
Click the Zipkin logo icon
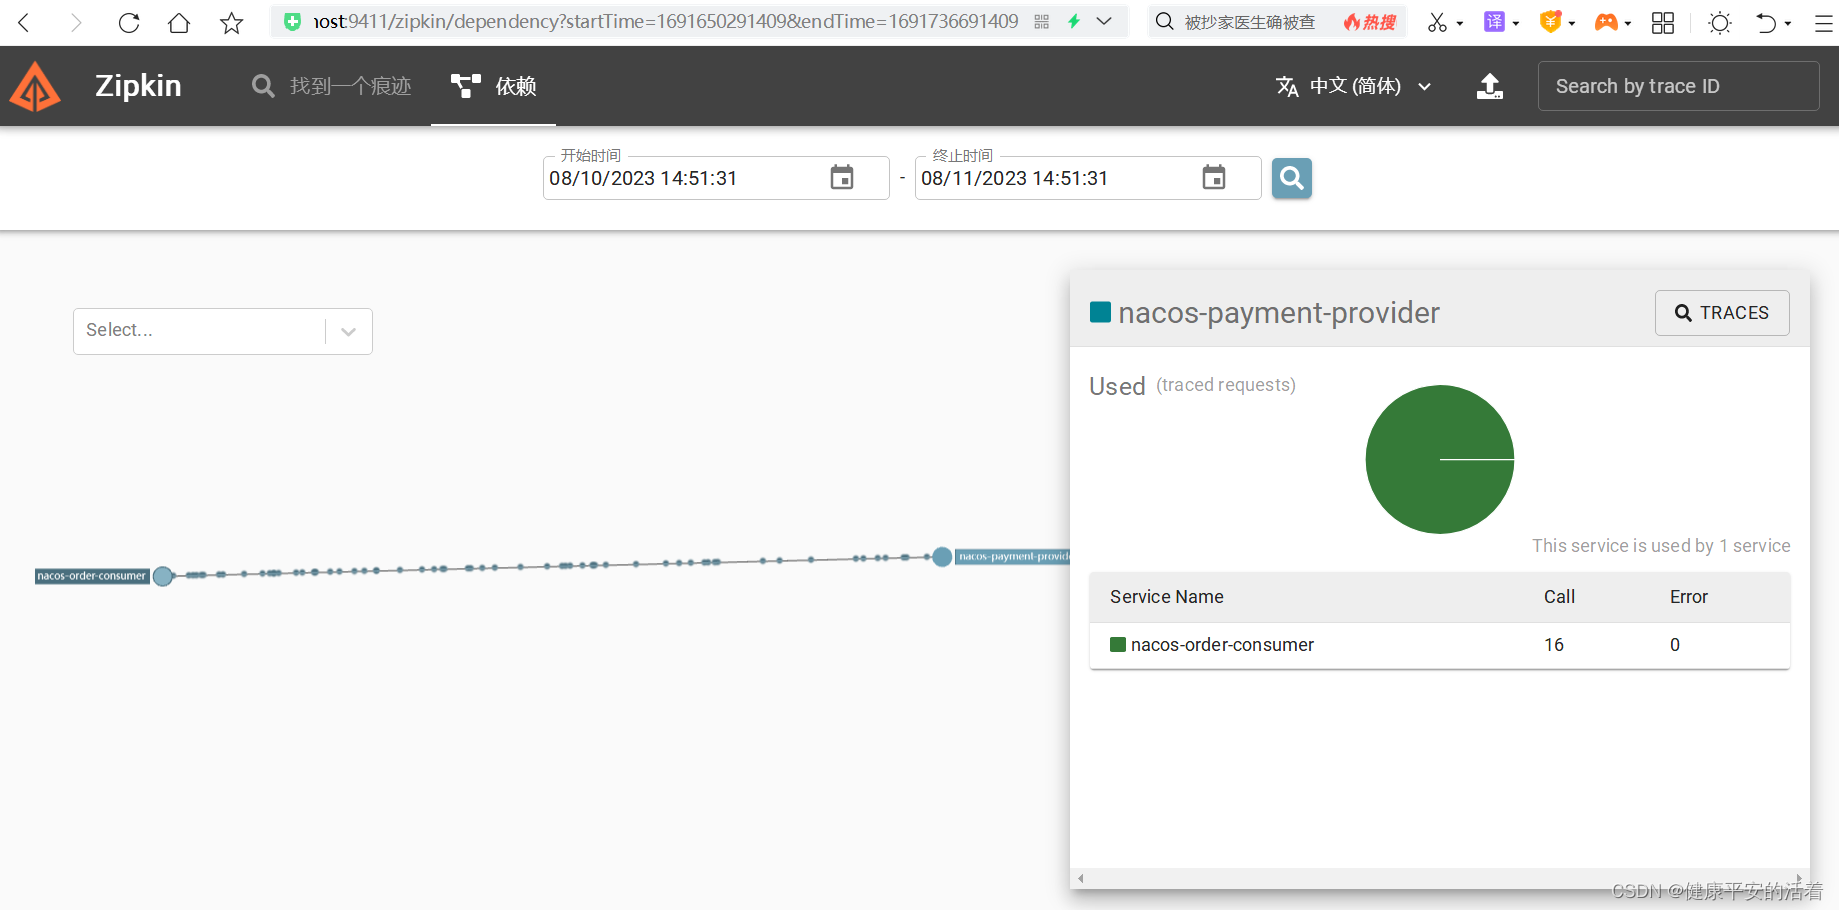coord(35,86)
